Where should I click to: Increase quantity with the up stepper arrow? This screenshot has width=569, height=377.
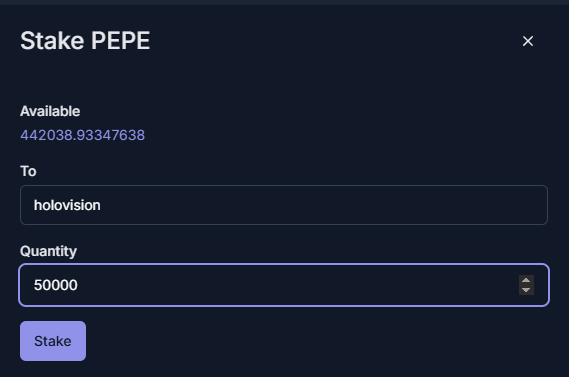pyautogui.click(x=526, y=280)
